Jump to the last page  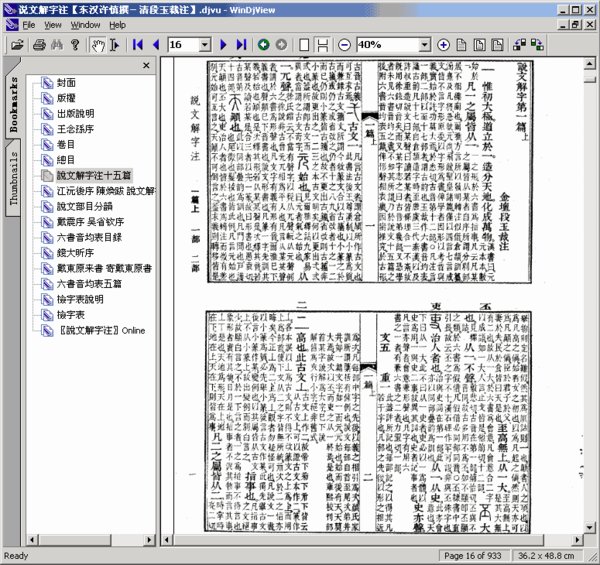point(241,45)
